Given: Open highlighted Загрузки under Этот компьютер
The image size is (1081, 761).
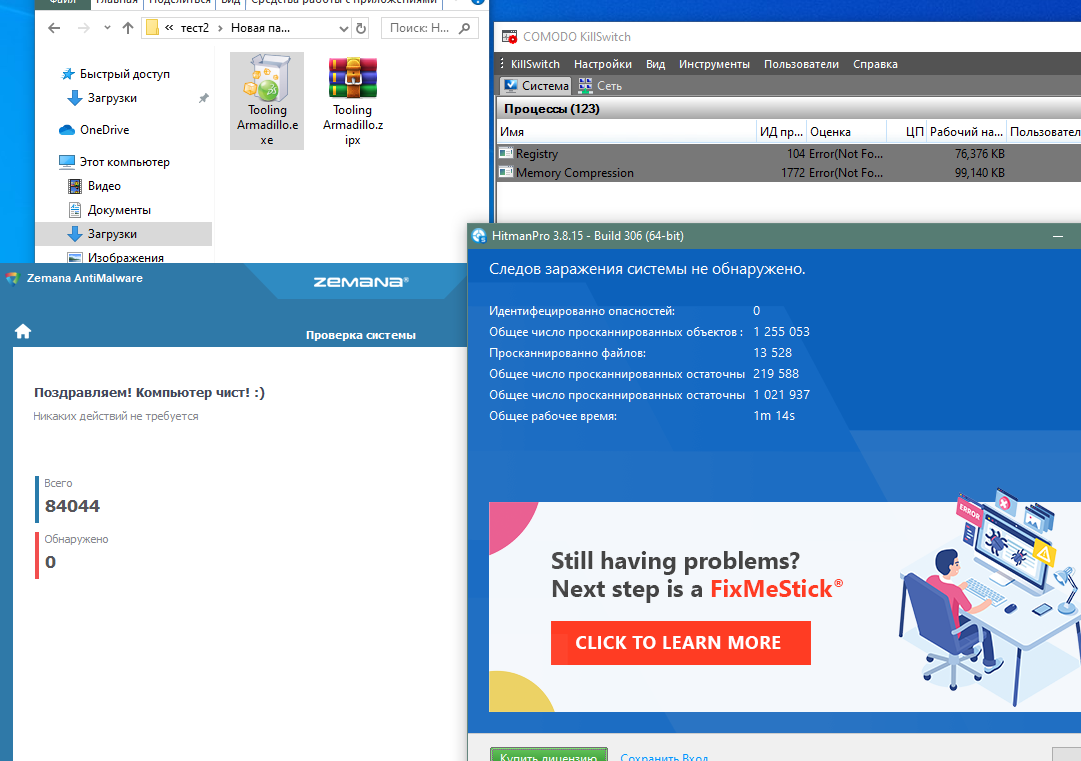Looking at the screenshot, I should (123, 234).
